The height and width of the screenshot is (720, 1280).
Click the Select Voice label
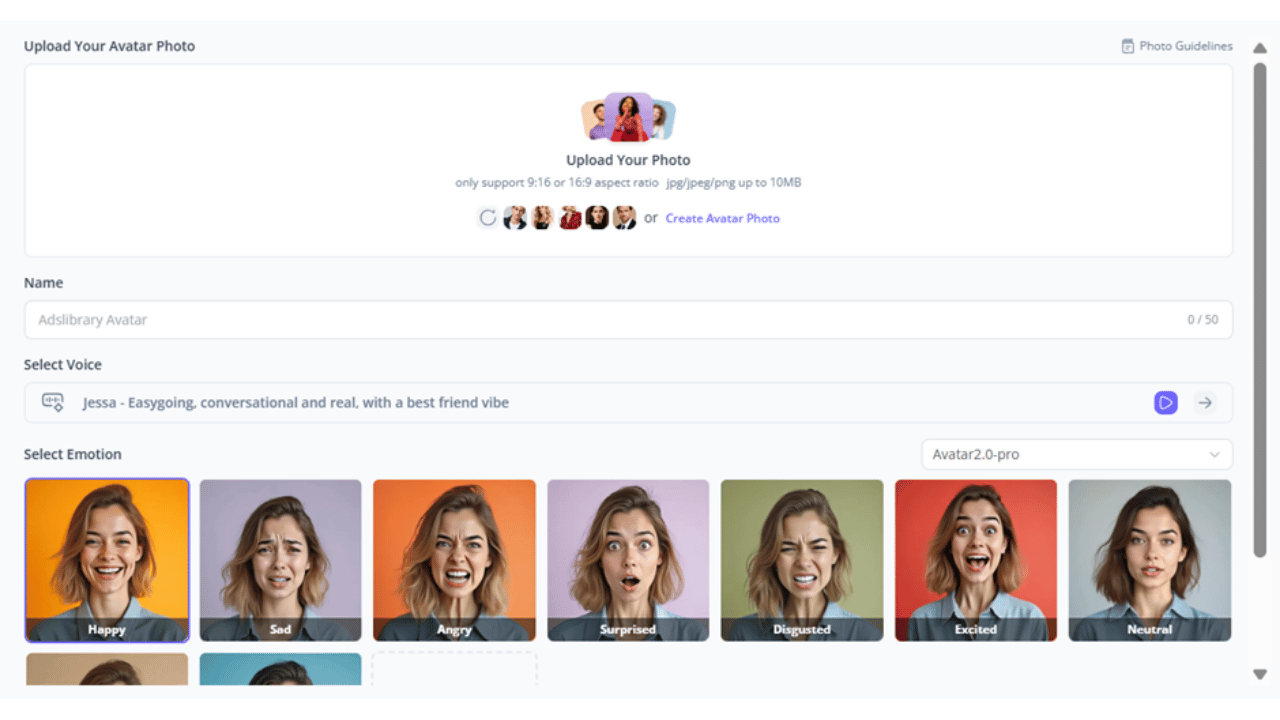(x=63, y=365)
